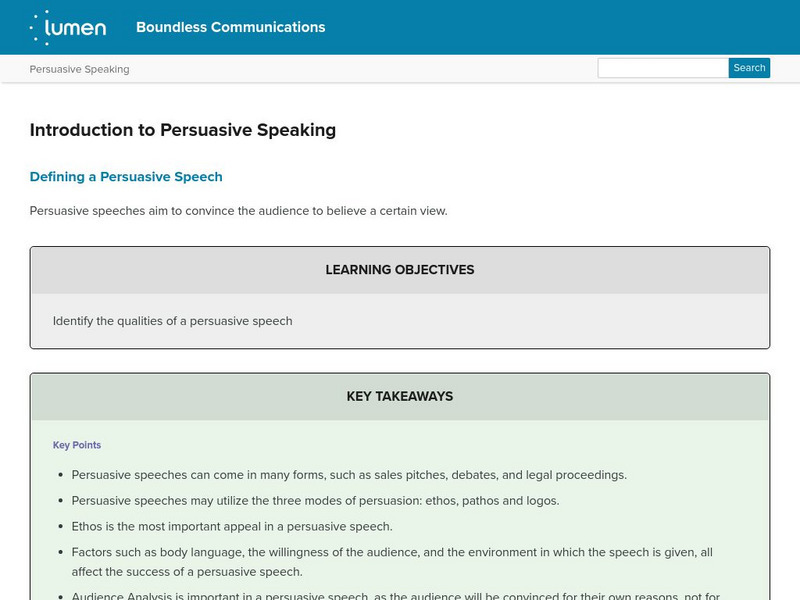The height and width of the screenshot is (600, 800).
Task: Focus the search text field
Action: [x=662, y=68]
